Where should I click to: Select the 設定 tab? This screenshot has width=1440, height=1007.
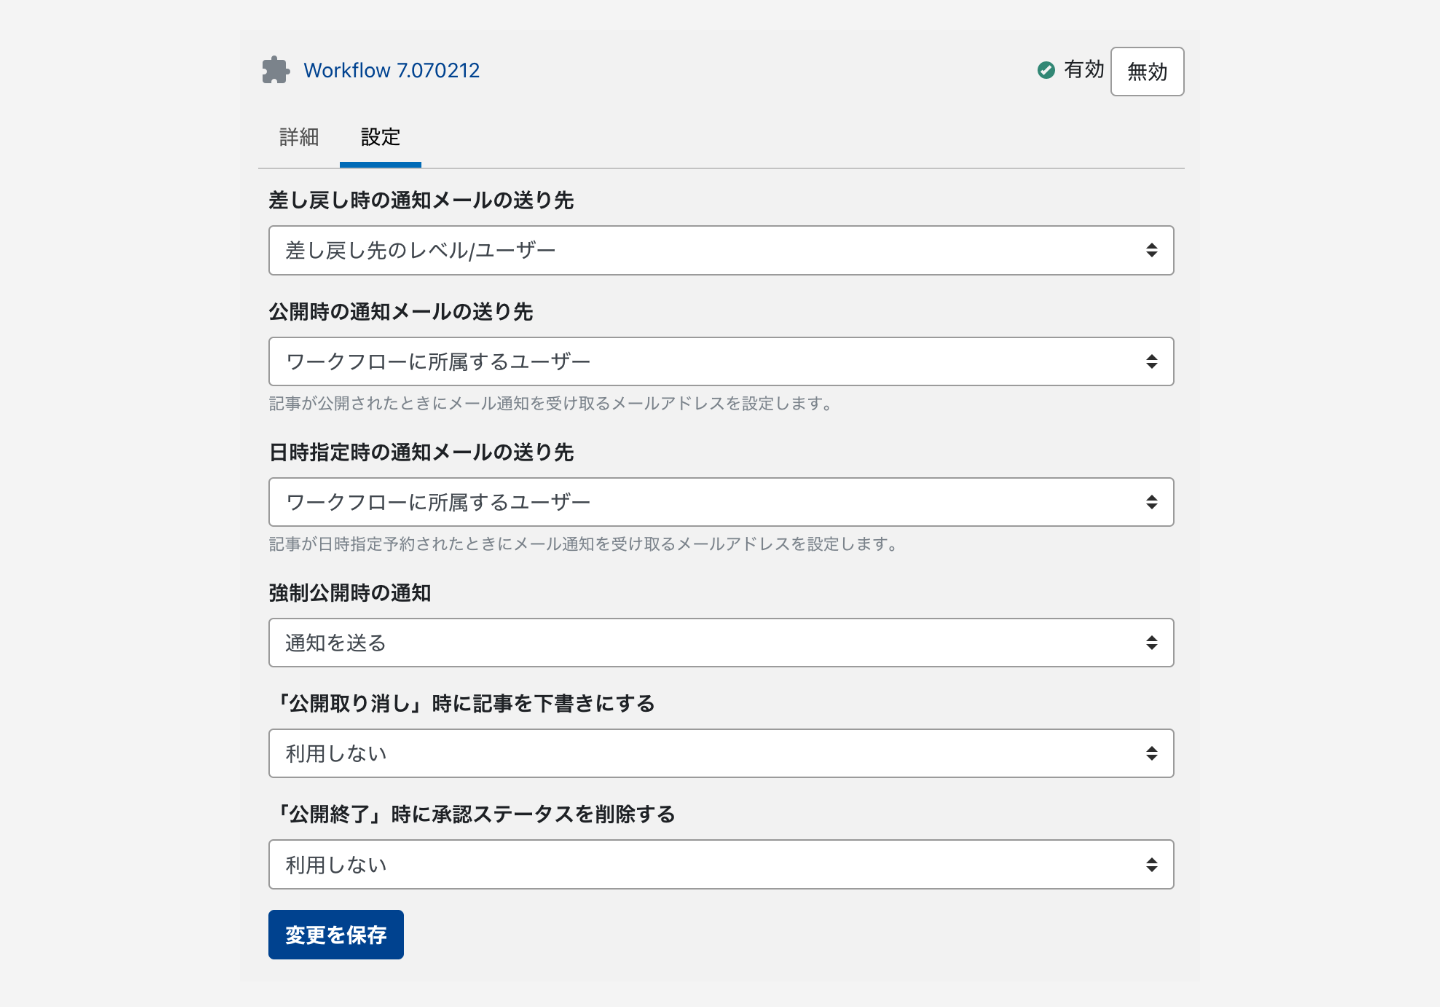tap(380, 137)
